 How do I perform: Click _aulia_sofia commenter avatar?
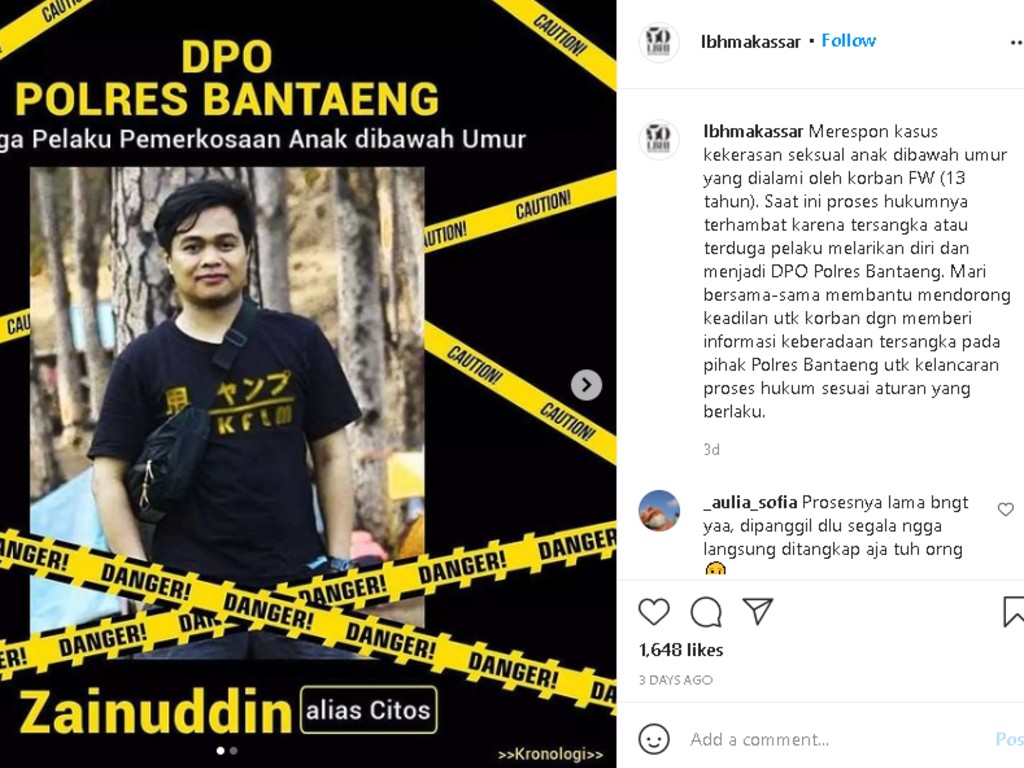658,511
